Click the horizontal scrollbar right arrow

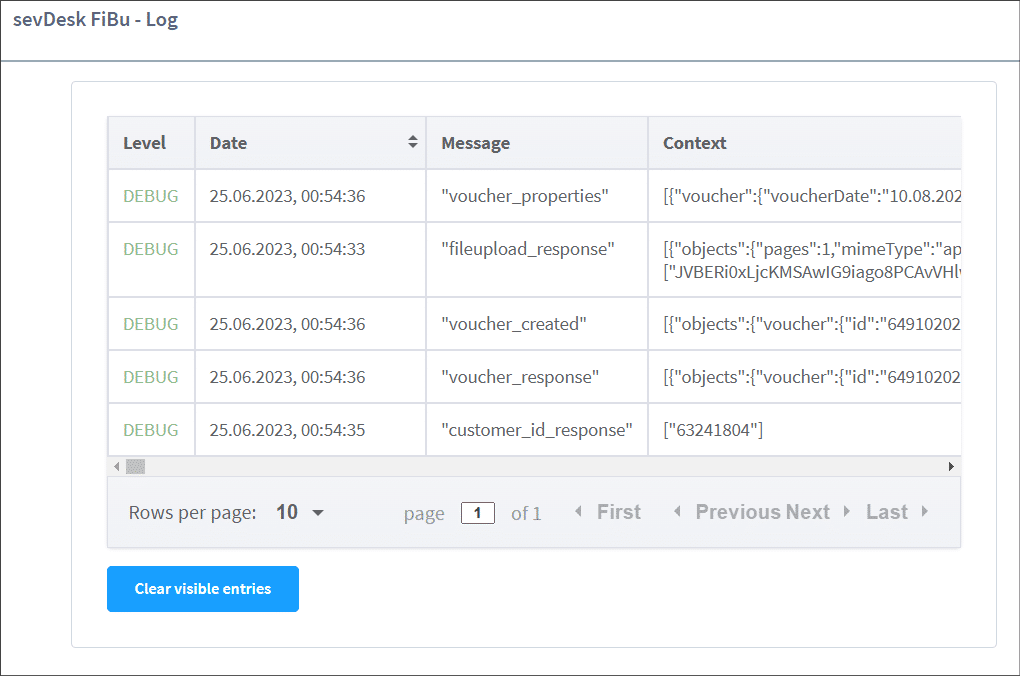[951, 466]
